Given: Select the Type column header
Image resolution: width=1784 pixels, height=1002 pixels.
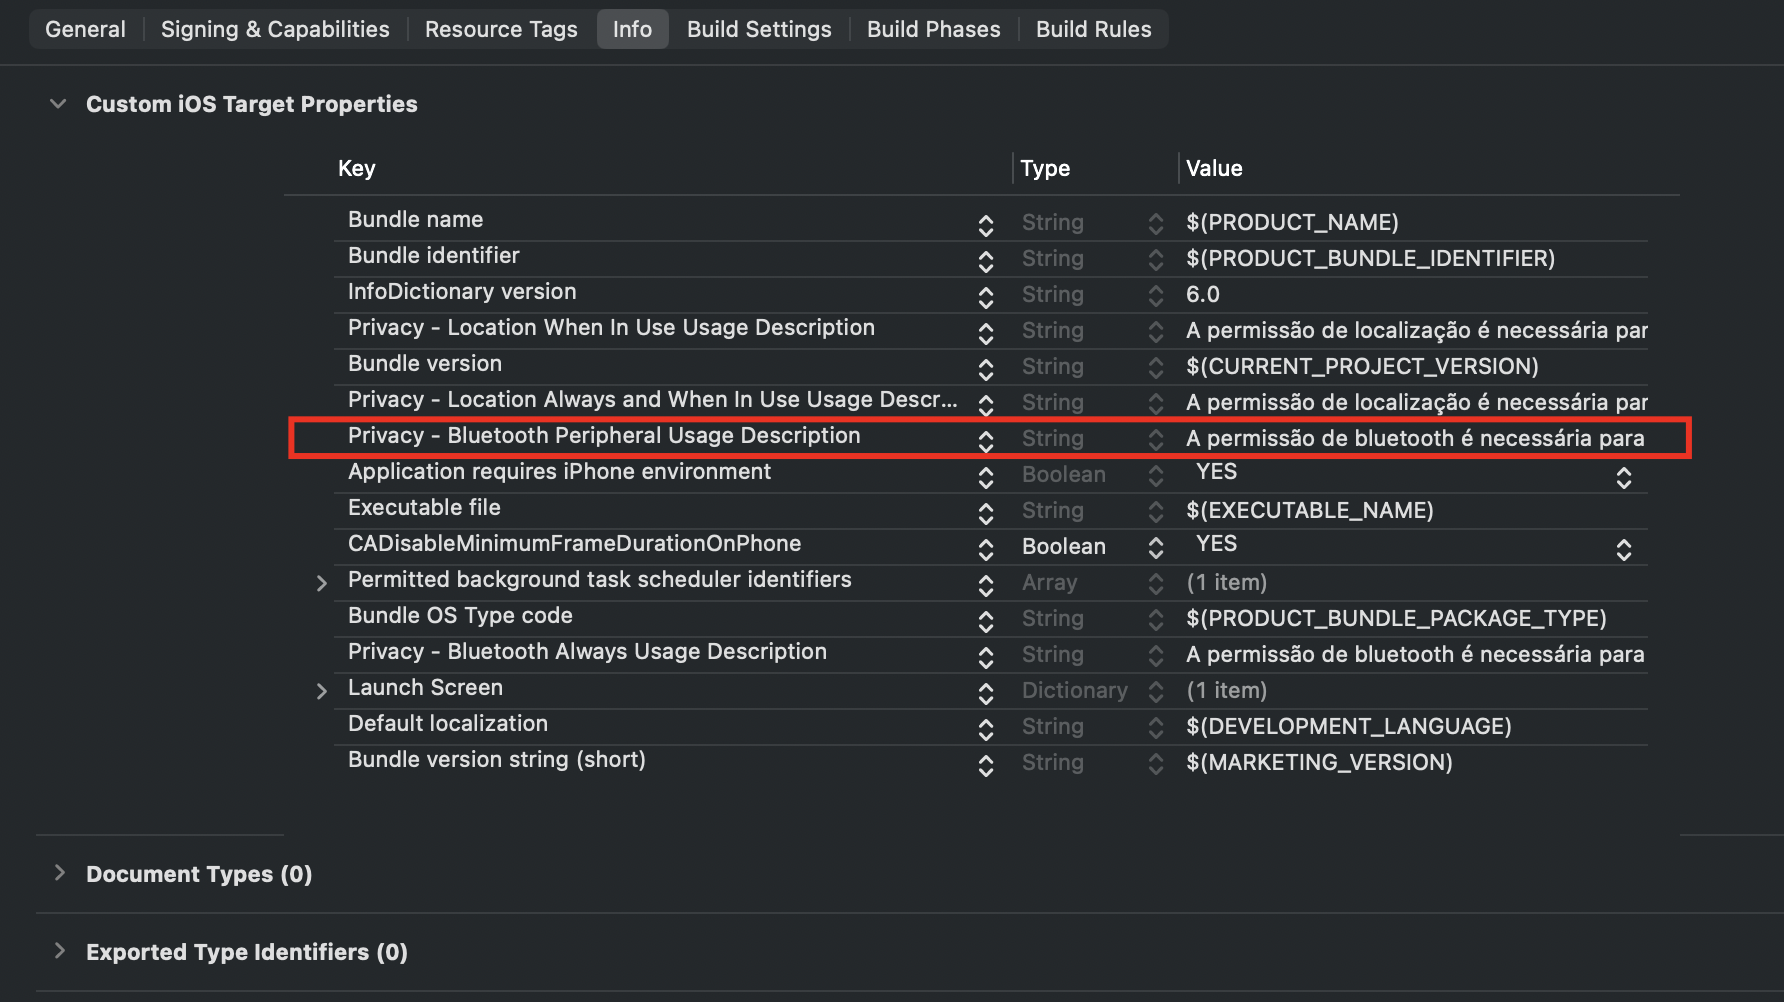Looking at the screenshot, I should pyautogui.click(x=1045, y=168).
